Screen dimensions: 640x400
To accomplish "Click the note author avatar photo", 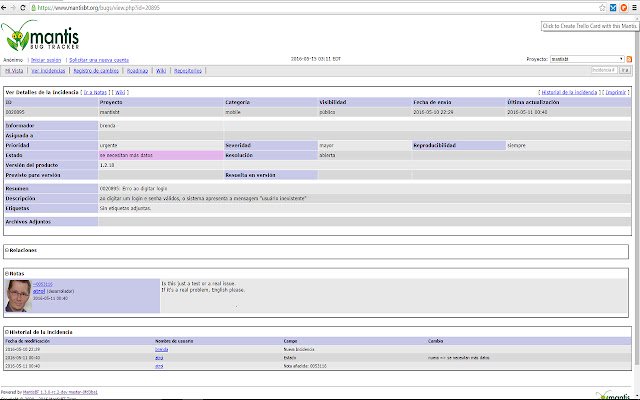I will point(18,296).
